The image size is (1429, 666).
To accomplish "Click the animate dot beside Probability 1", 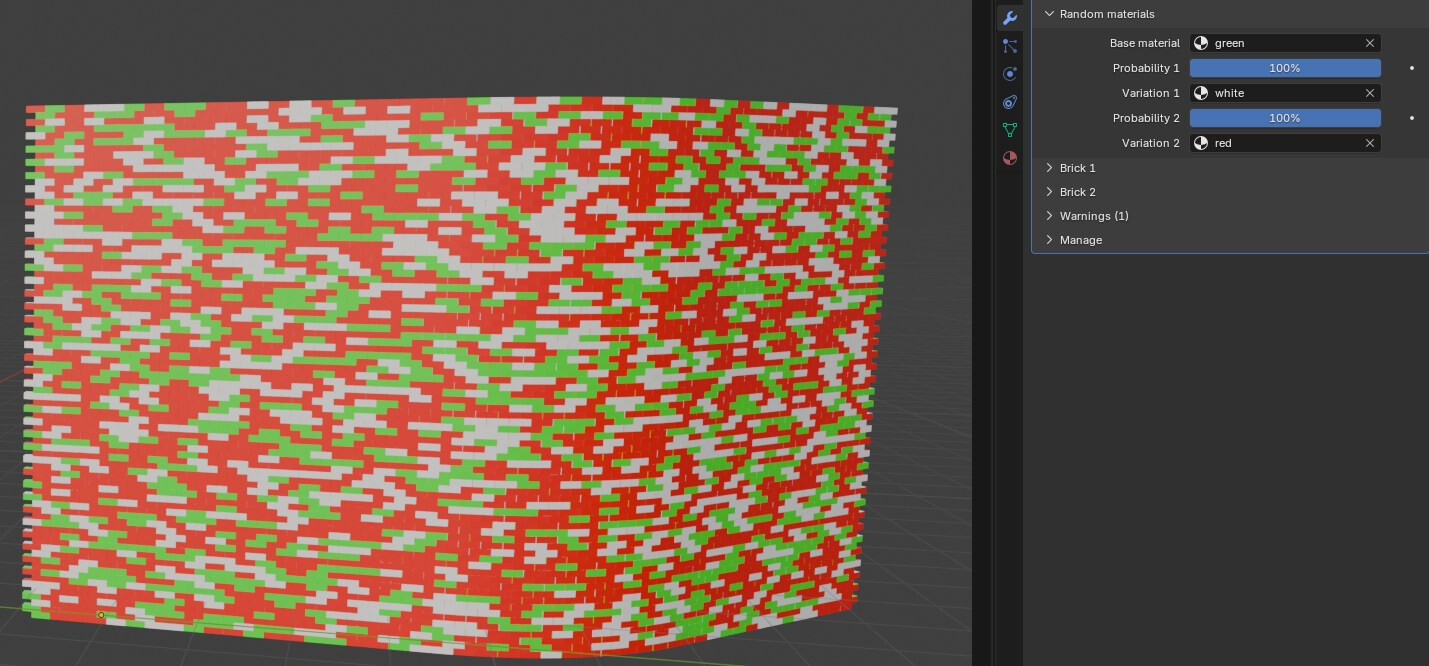I will coord(1412,68).
